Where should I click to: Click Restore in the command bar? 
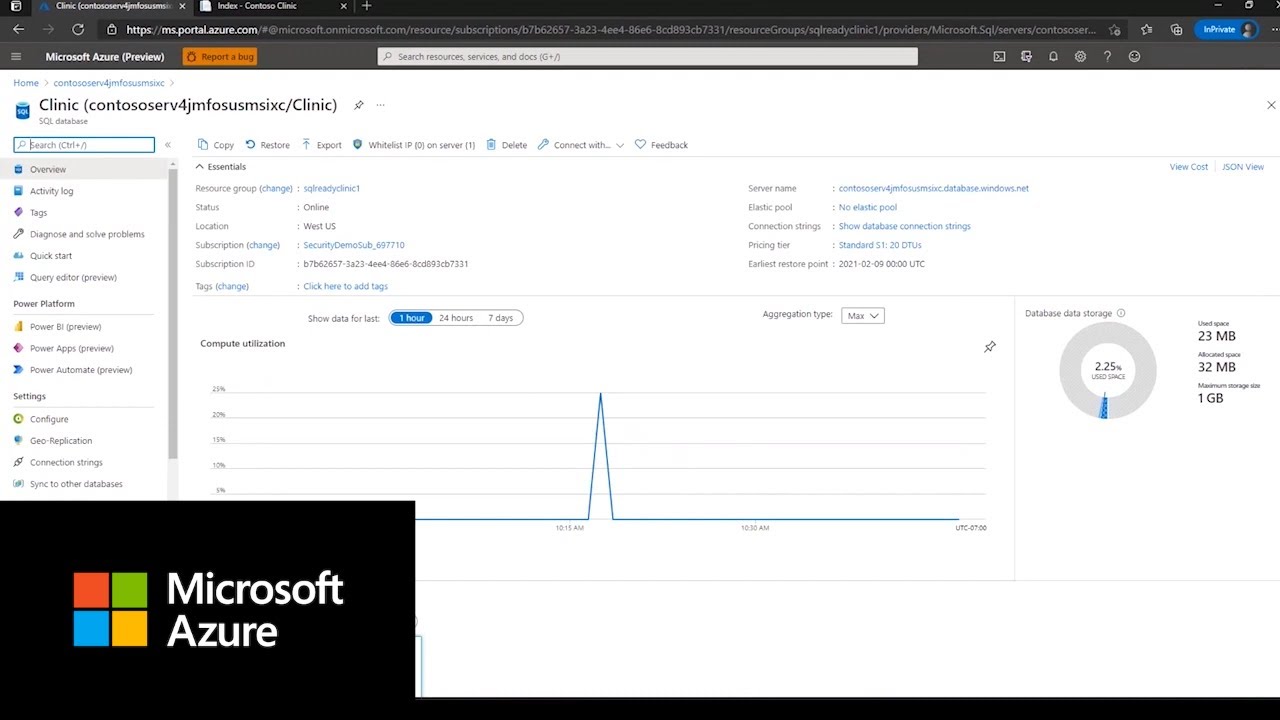pyautogui.click(x=267, y=145)
